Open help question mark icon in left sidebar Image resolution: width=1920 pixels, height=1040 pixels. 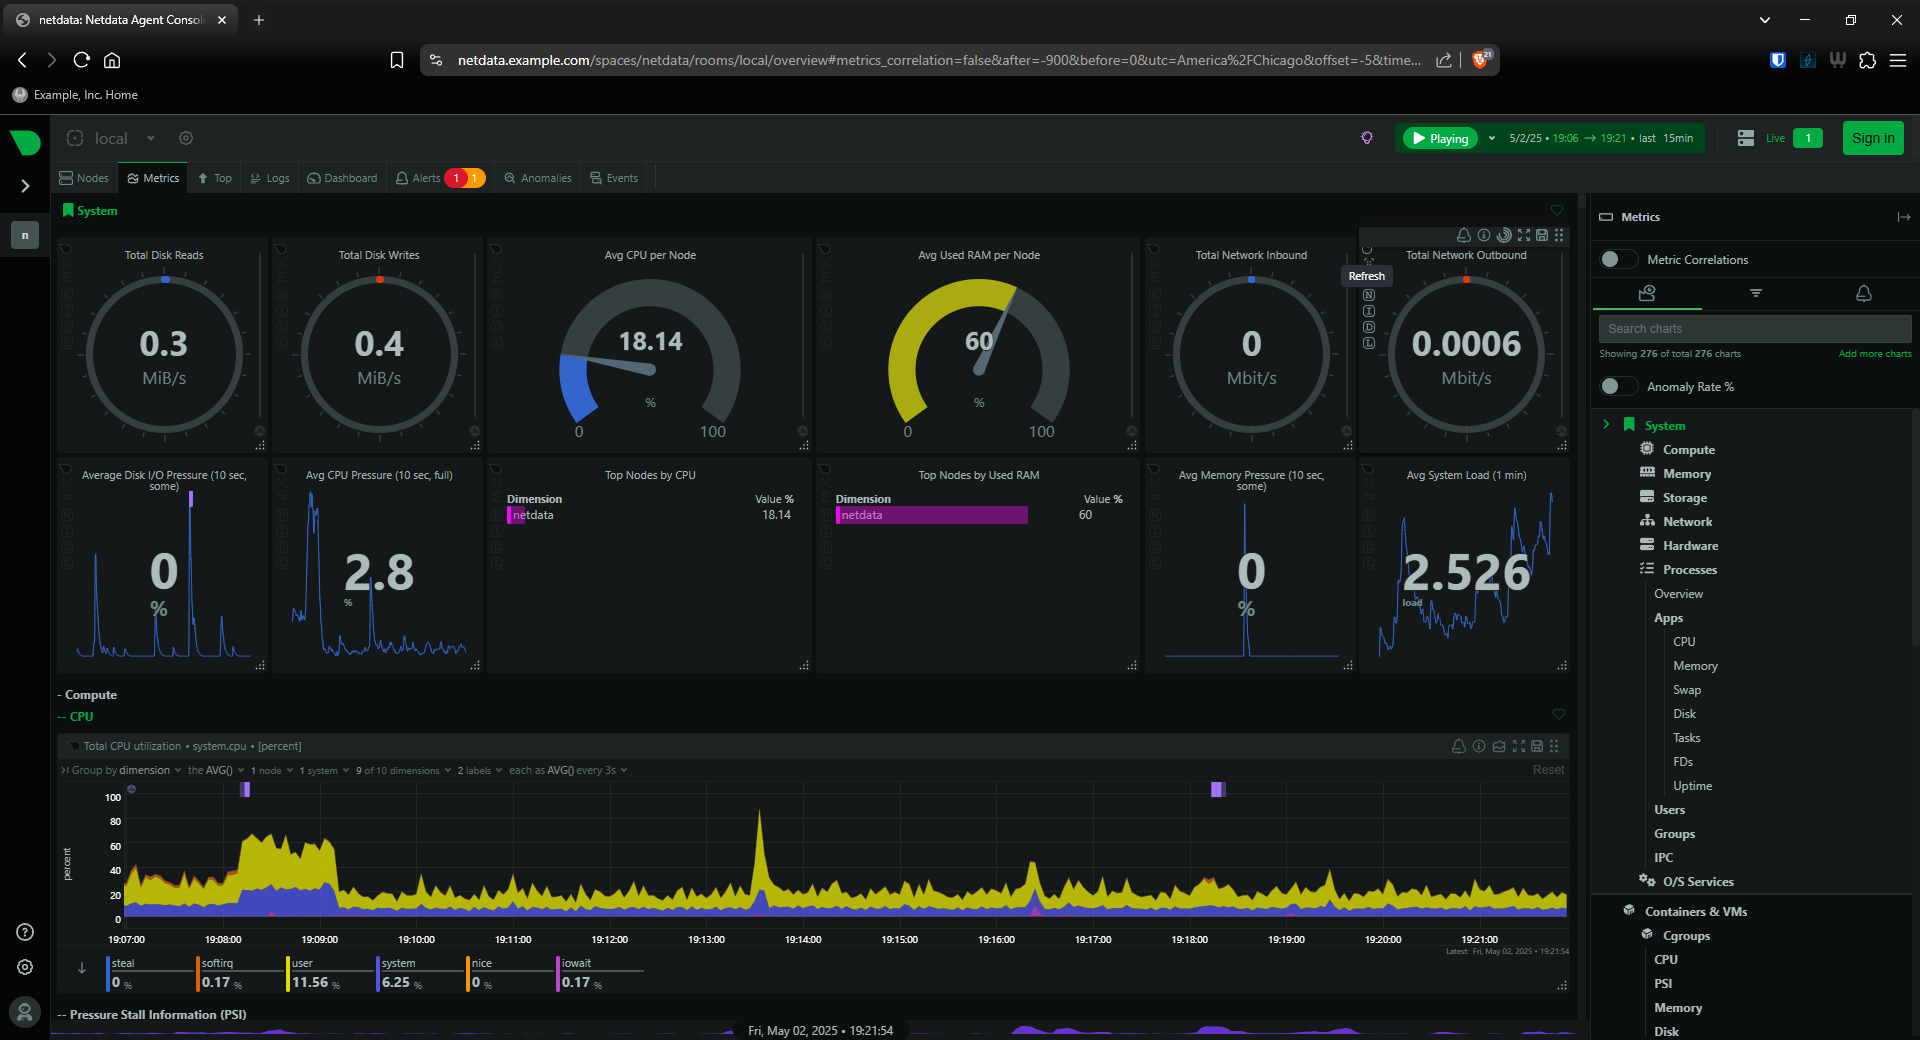25,932
